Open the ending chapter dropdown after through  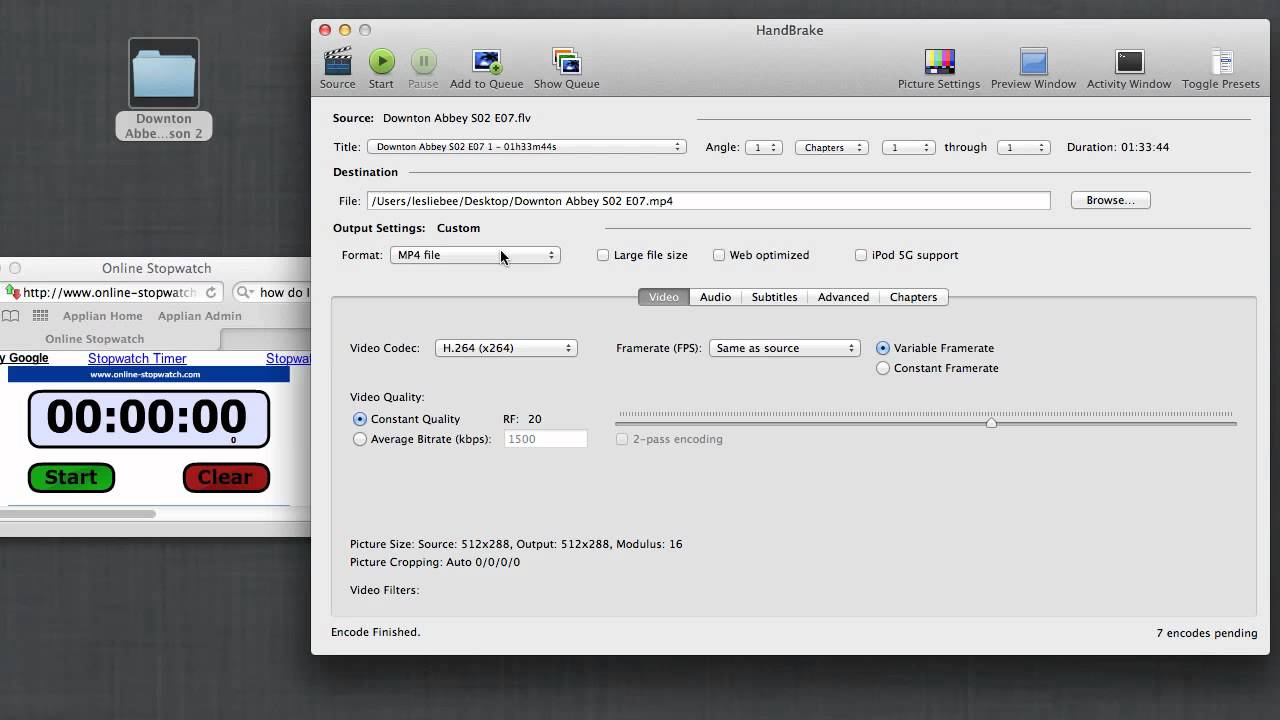click(x=1023, y=147)
